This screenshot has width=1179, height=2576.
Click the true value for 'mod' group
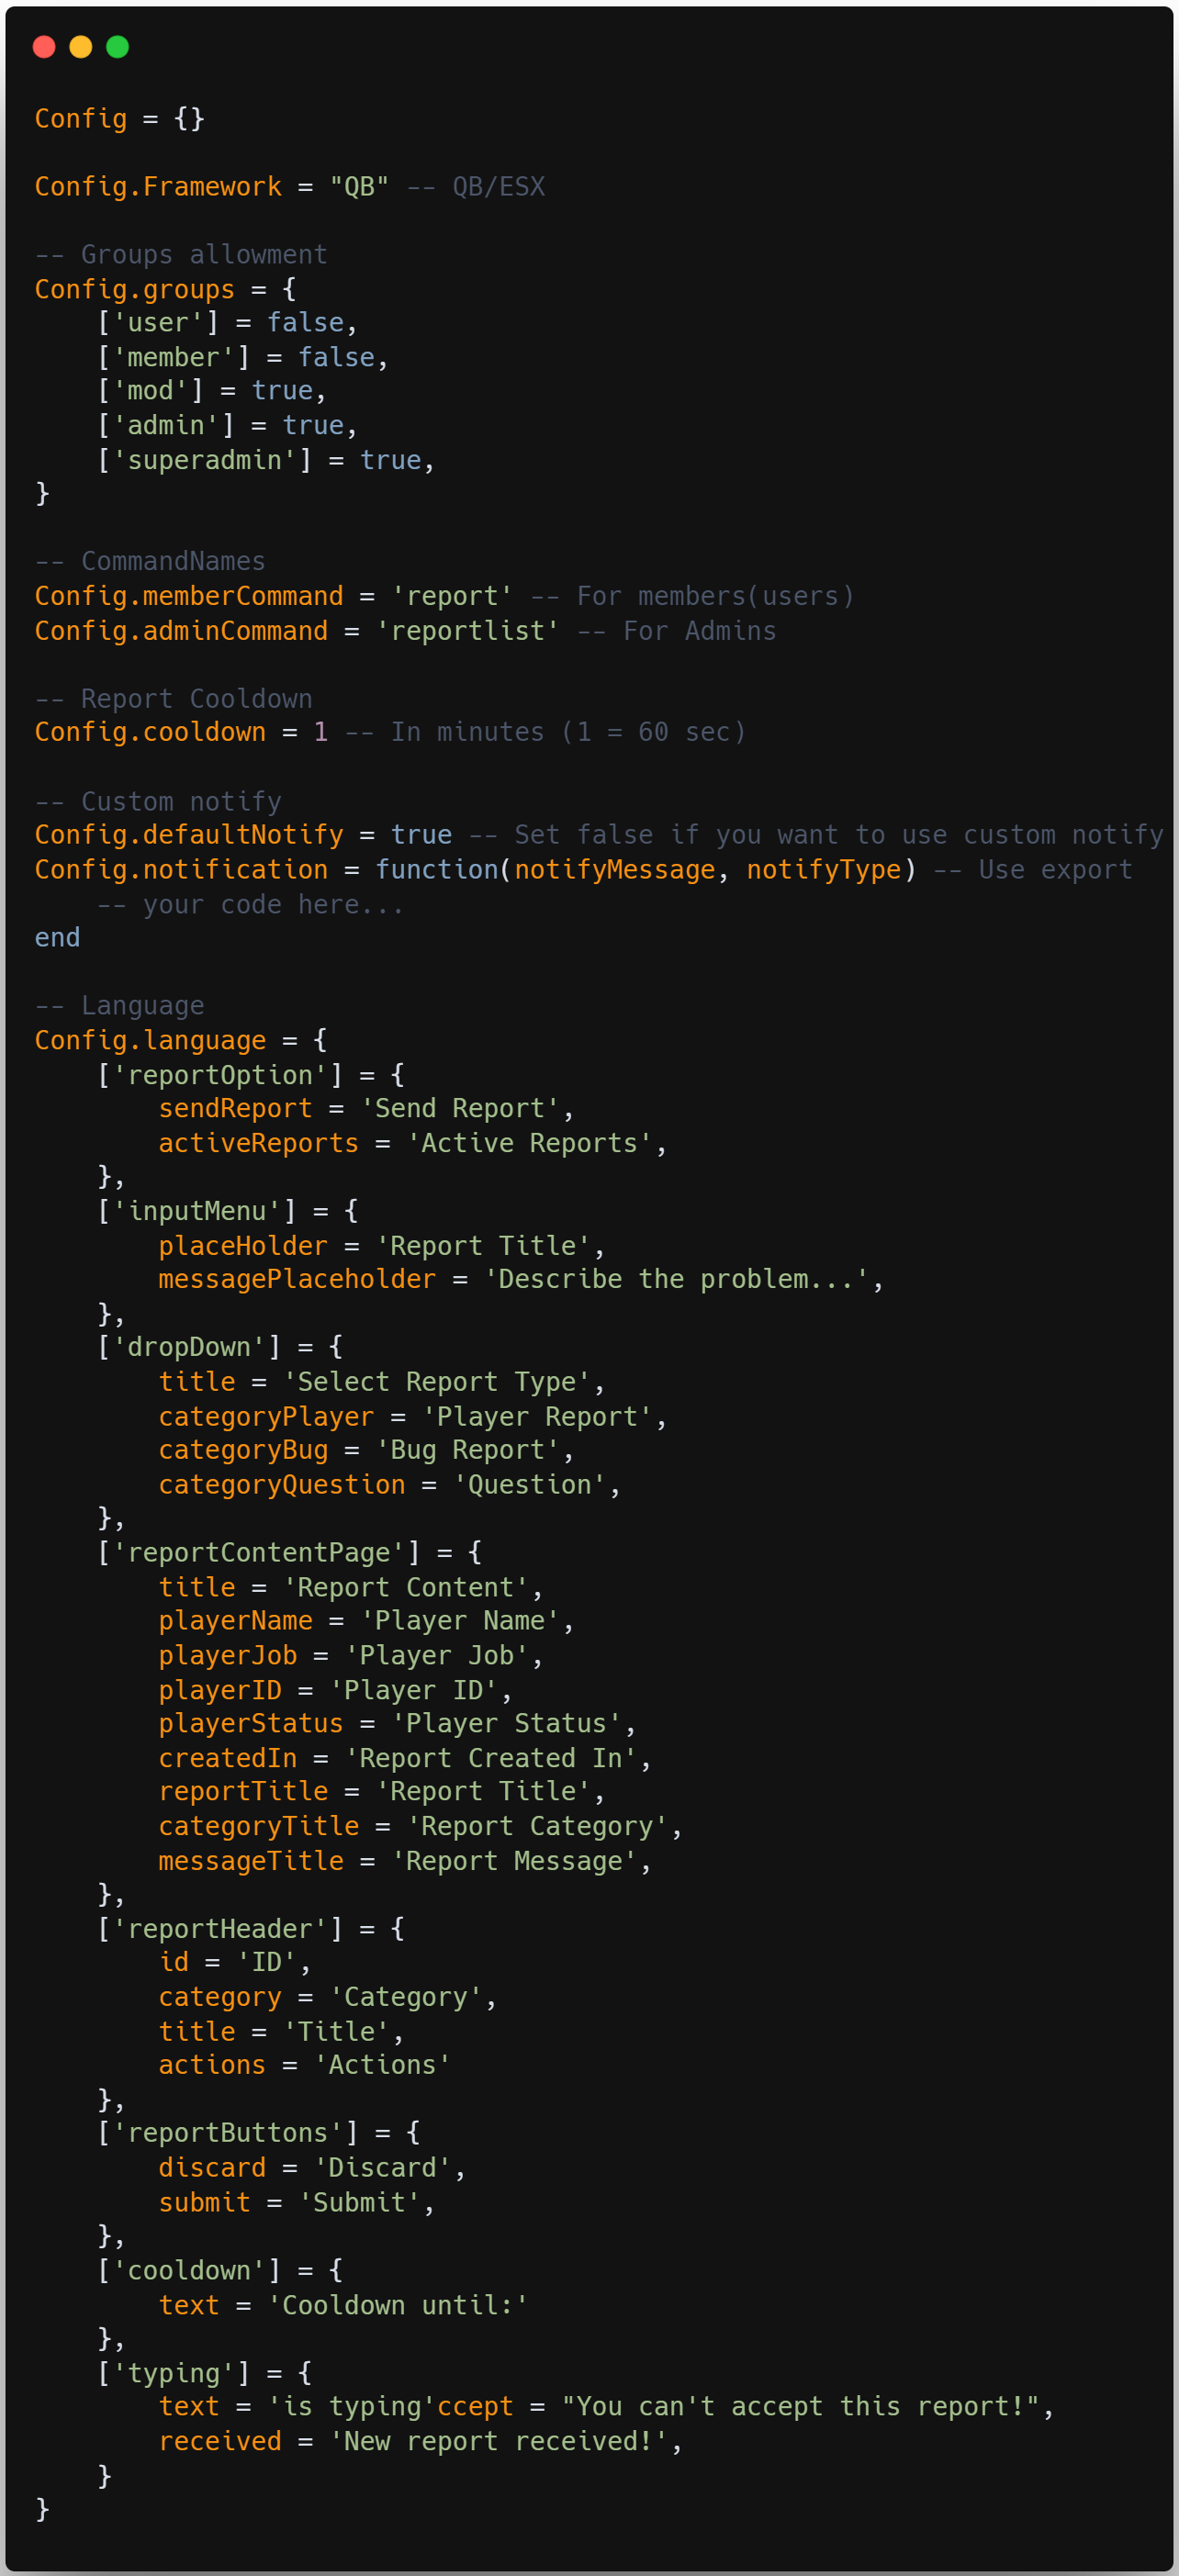282,391
